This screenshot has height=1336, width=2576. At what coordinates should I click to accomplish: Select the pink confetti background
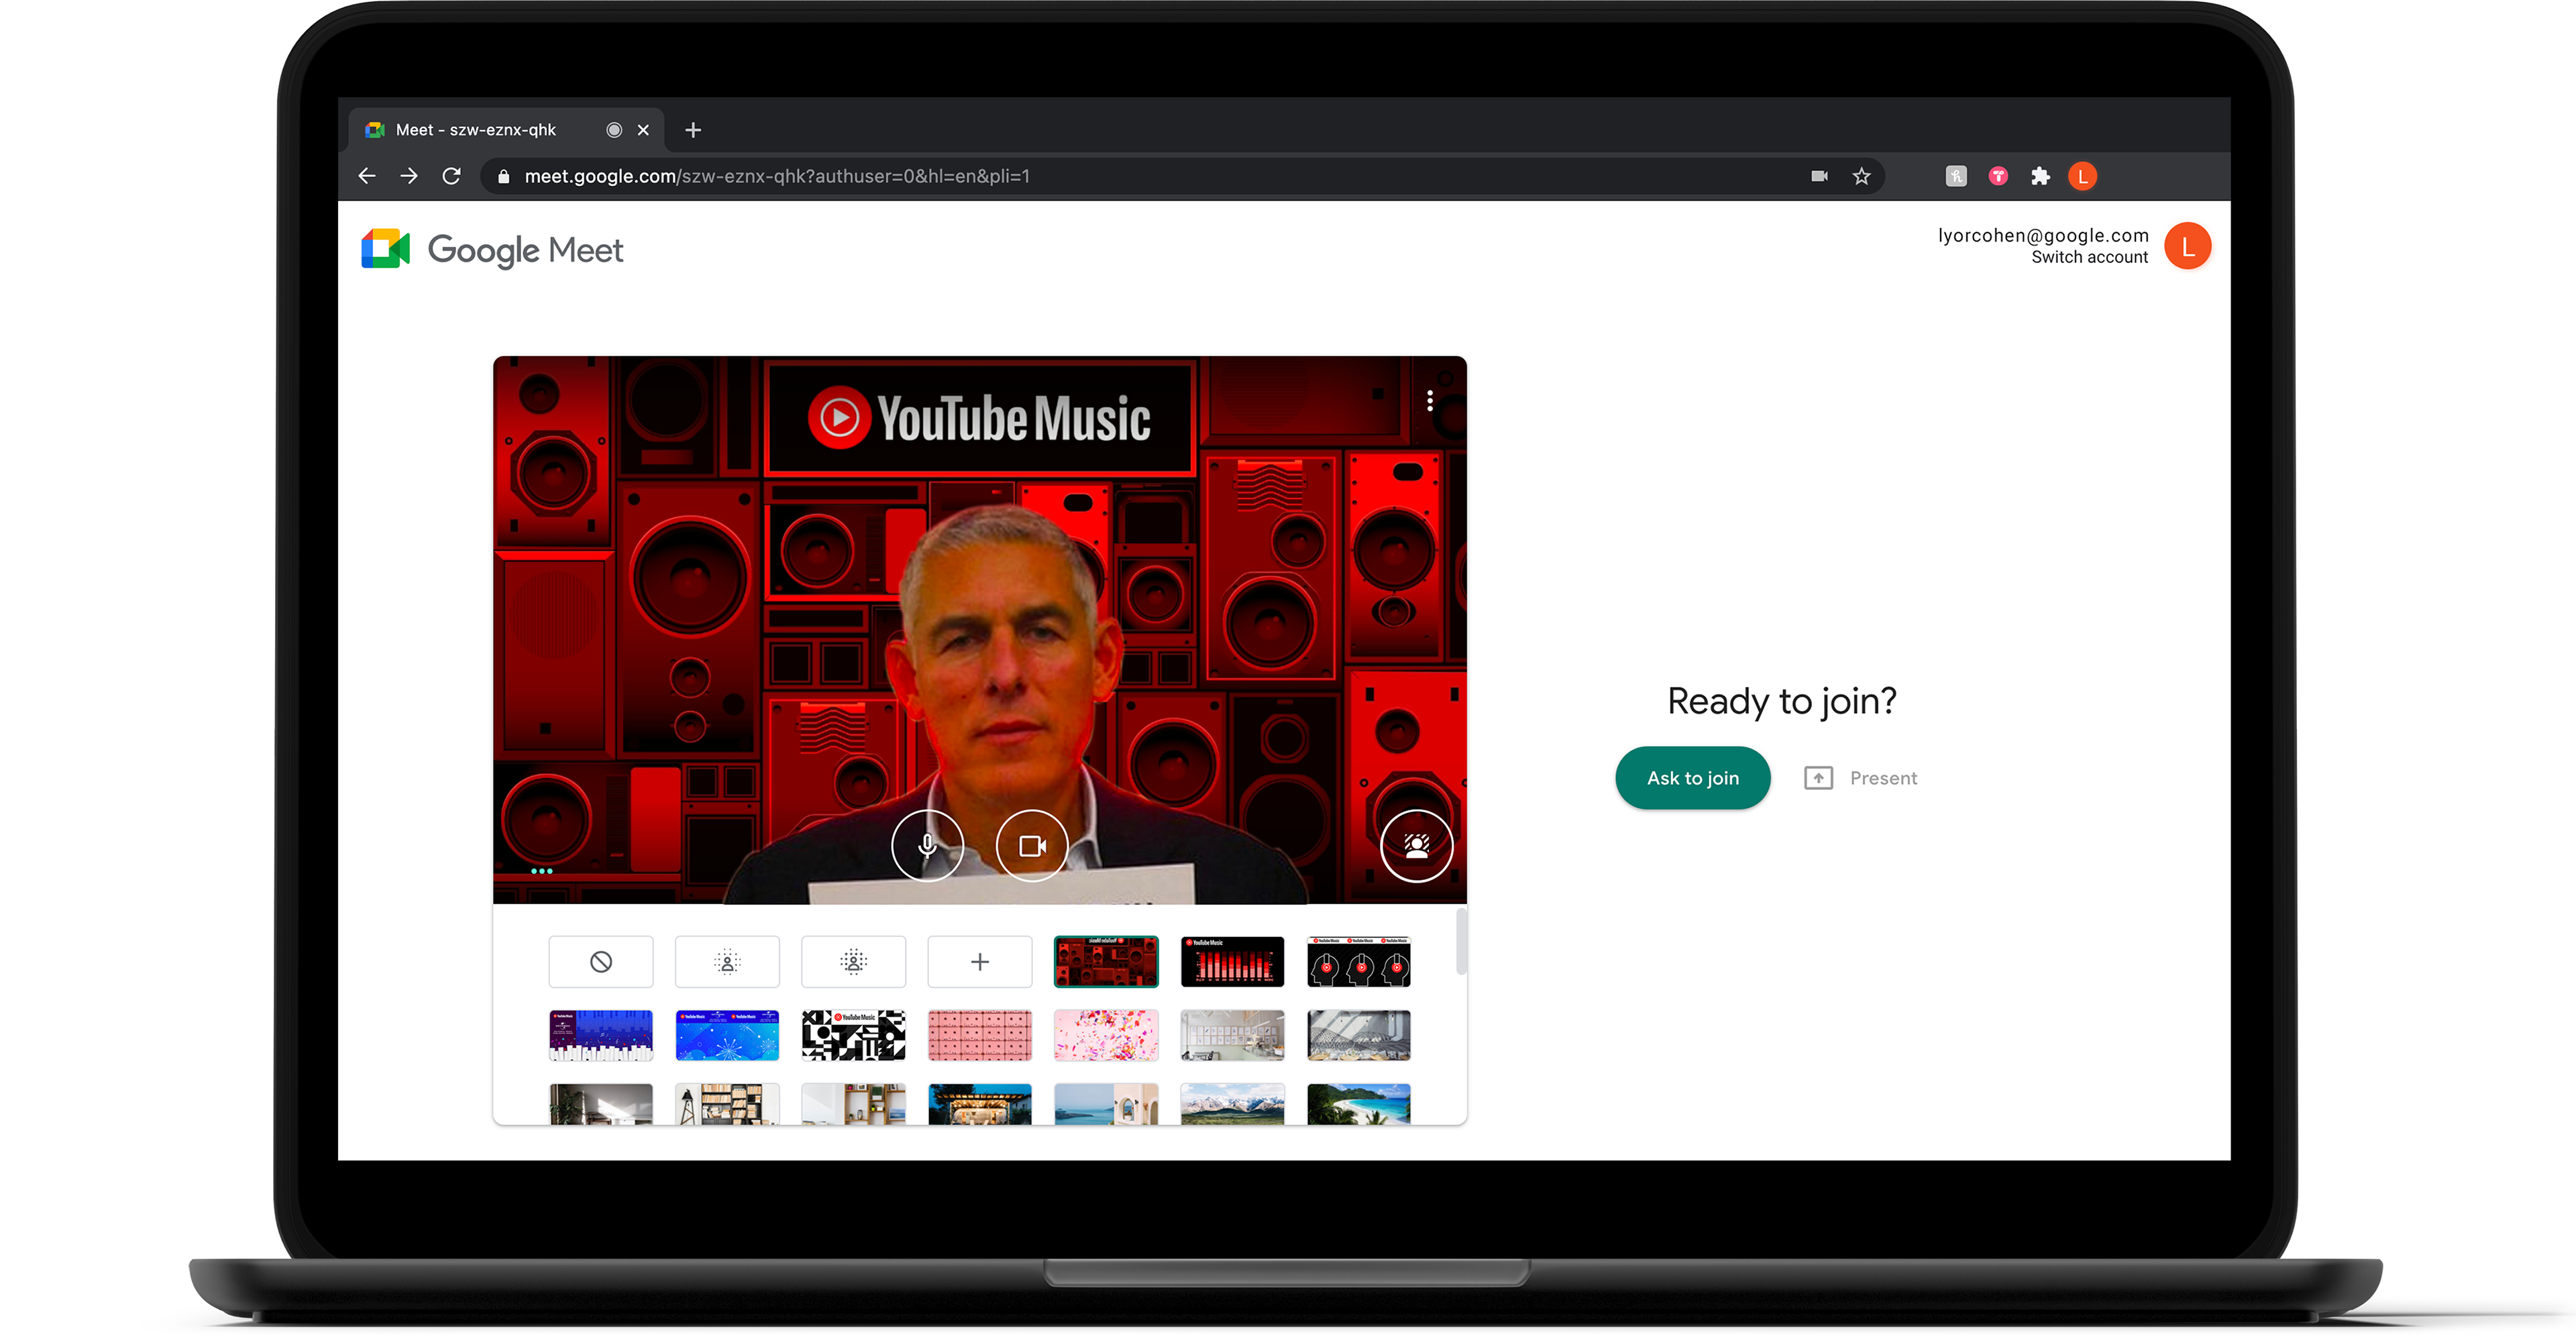pyautogui.click(x=1106, y=1035)
